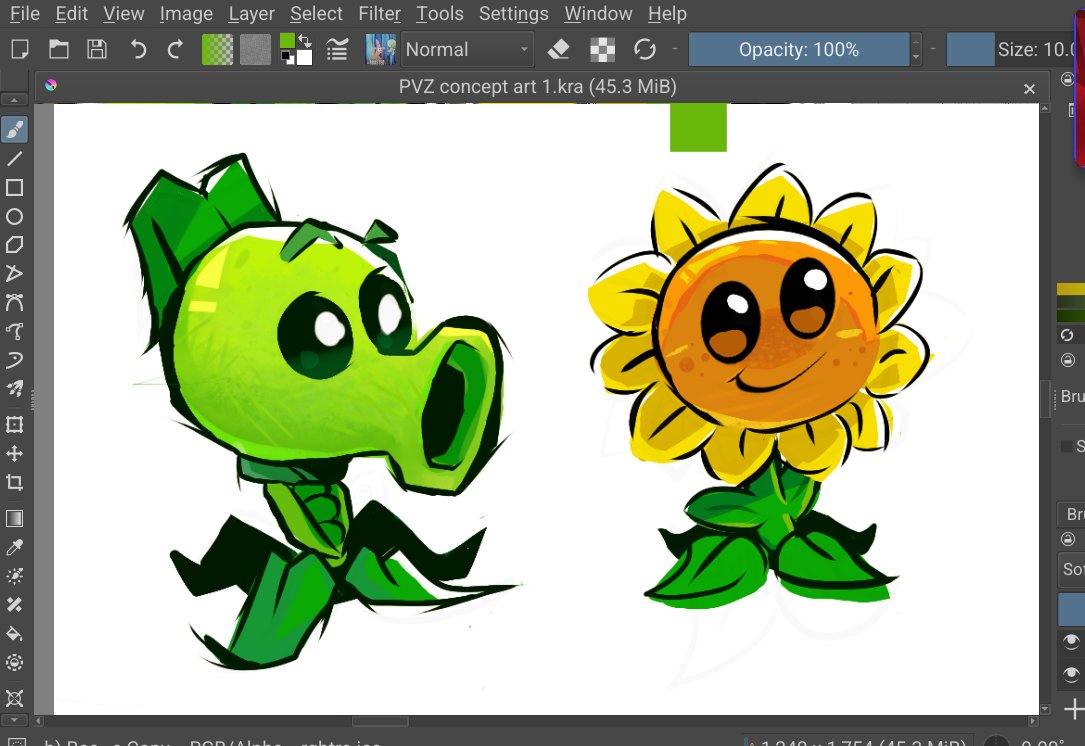Select the Bezier Curve tool
The image size is (1085, 746).
[x=15, y=302]
